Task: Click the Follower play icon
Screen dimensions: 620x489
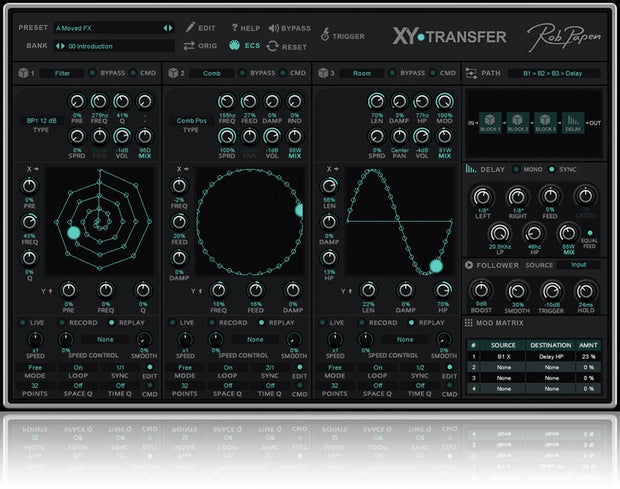Action: coord(469,265)
